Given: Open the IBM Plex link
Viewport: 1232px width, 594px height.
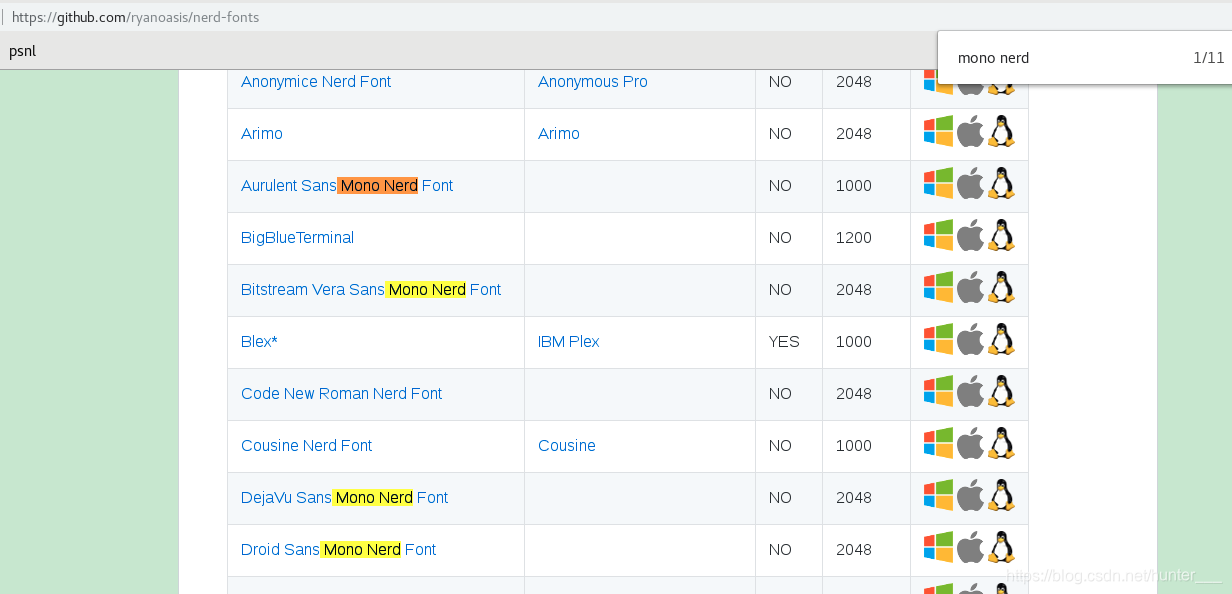Looking at the screenshot, I should coord(569,342).
